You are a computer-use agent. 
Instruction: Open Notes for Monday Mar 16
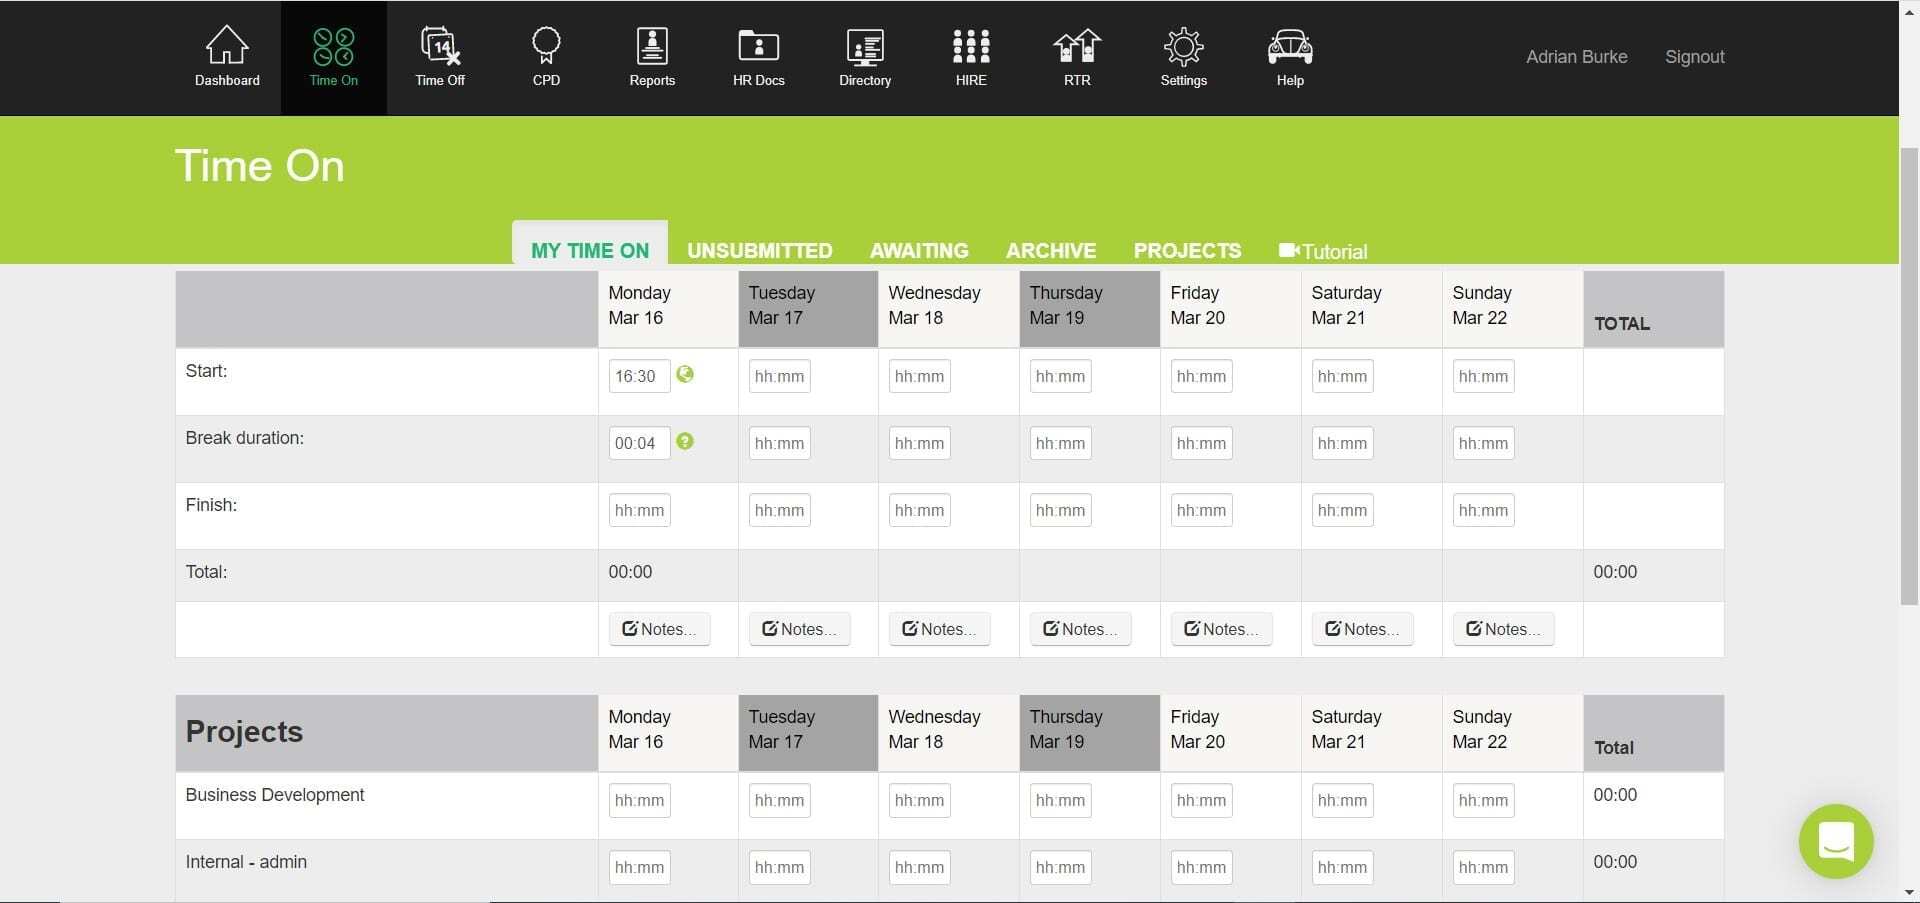point(660,629)
